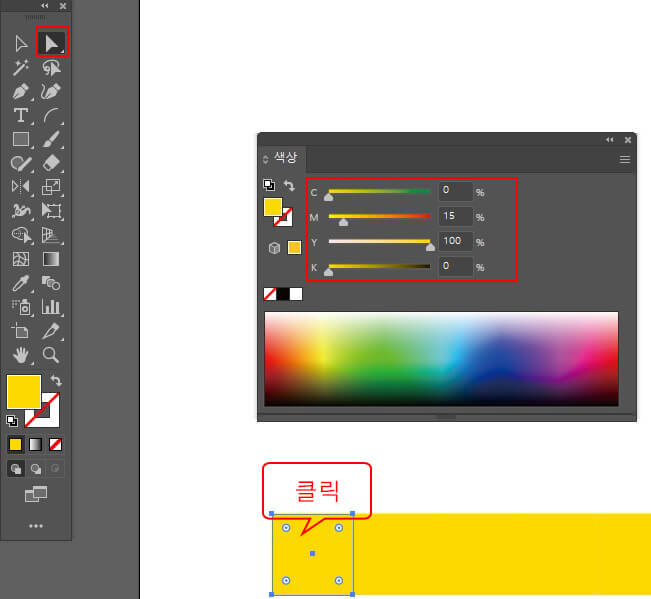Collapse the 색상 panel to icons
Screen dimensions: 651x599
[x=609, y=140]
